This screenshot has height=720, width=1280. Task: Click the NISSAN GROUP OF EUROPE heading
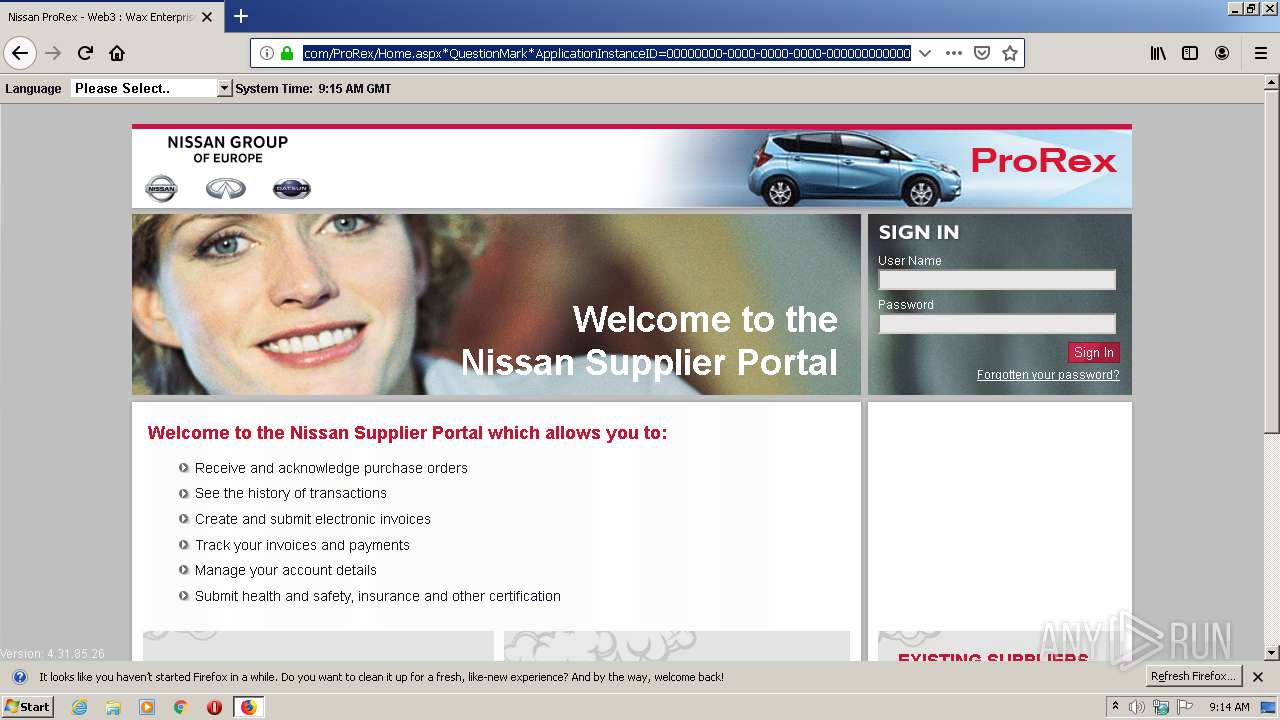pos(228,150)
